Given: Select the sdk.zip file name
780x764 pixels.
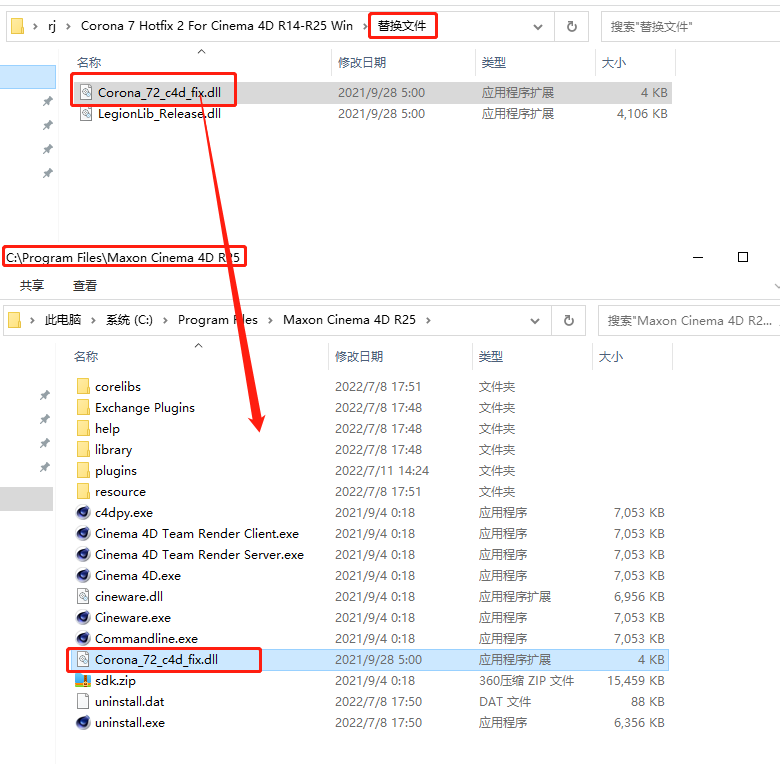Looking at the screenshot, I should click(x=115, y=680).
